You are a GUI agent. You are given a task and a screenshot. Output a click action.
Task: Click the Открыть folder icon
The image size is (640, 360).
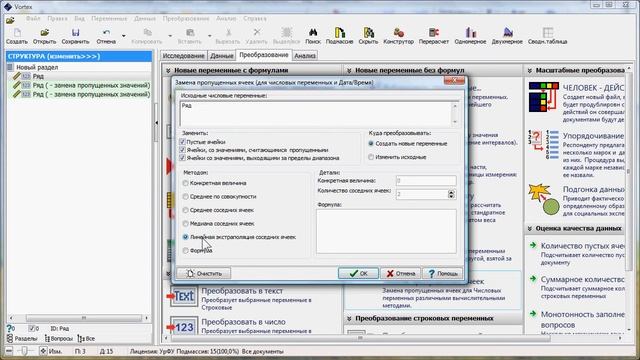tap(44, 32)
